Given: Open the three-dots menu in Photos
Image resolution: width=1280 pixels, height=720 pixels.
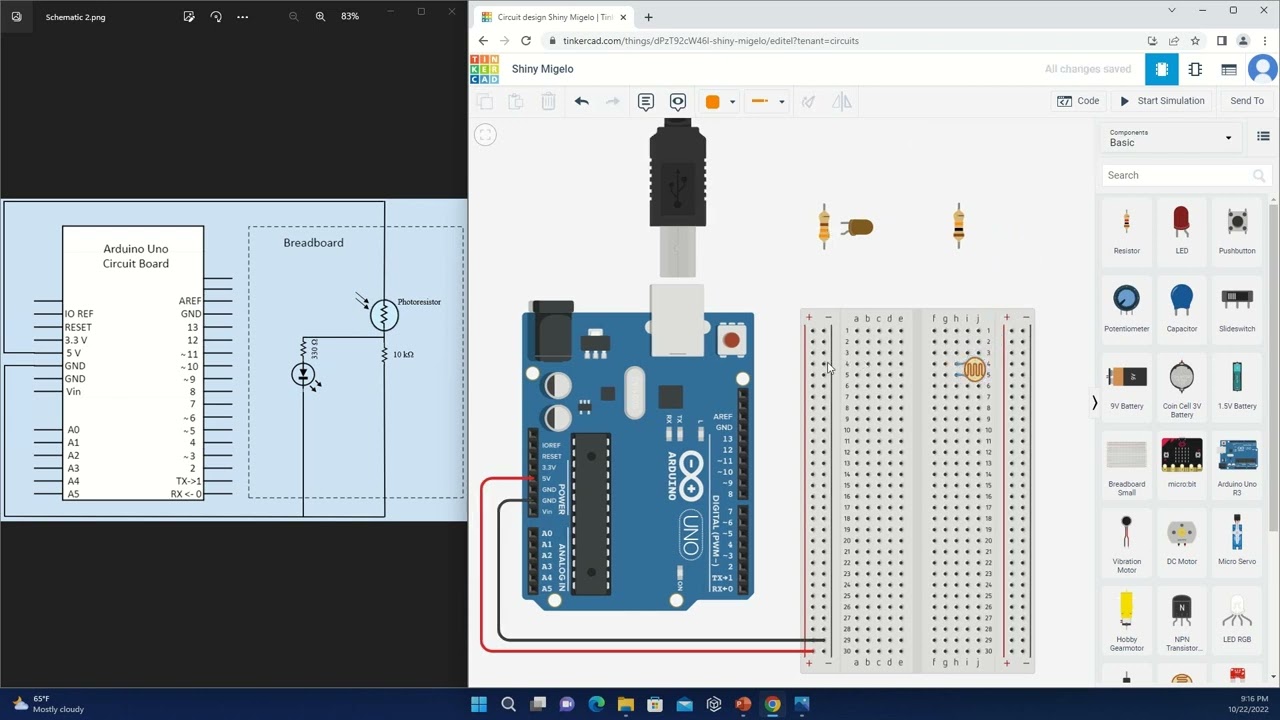Looking at the screenshot, I should coord(243,17).
